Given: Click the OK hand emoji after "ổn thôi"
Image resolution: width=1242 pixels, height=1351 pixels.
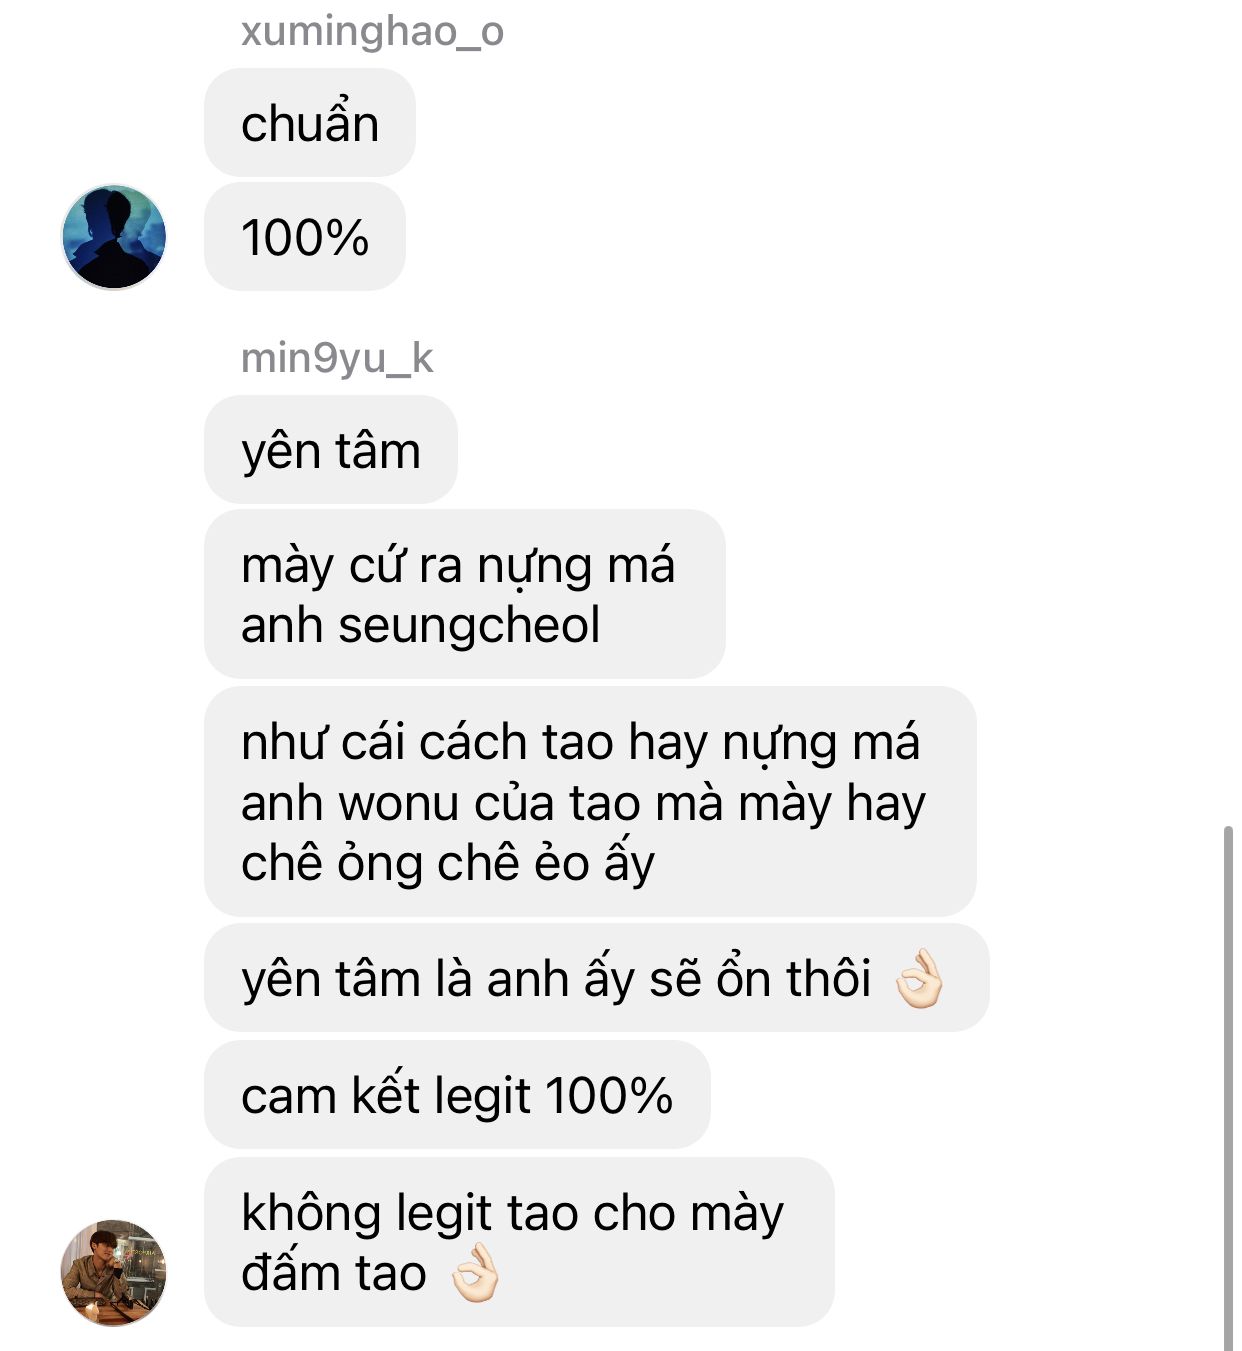Looking at the screenshot, I should pyautogui.click(x=919, y=978).
